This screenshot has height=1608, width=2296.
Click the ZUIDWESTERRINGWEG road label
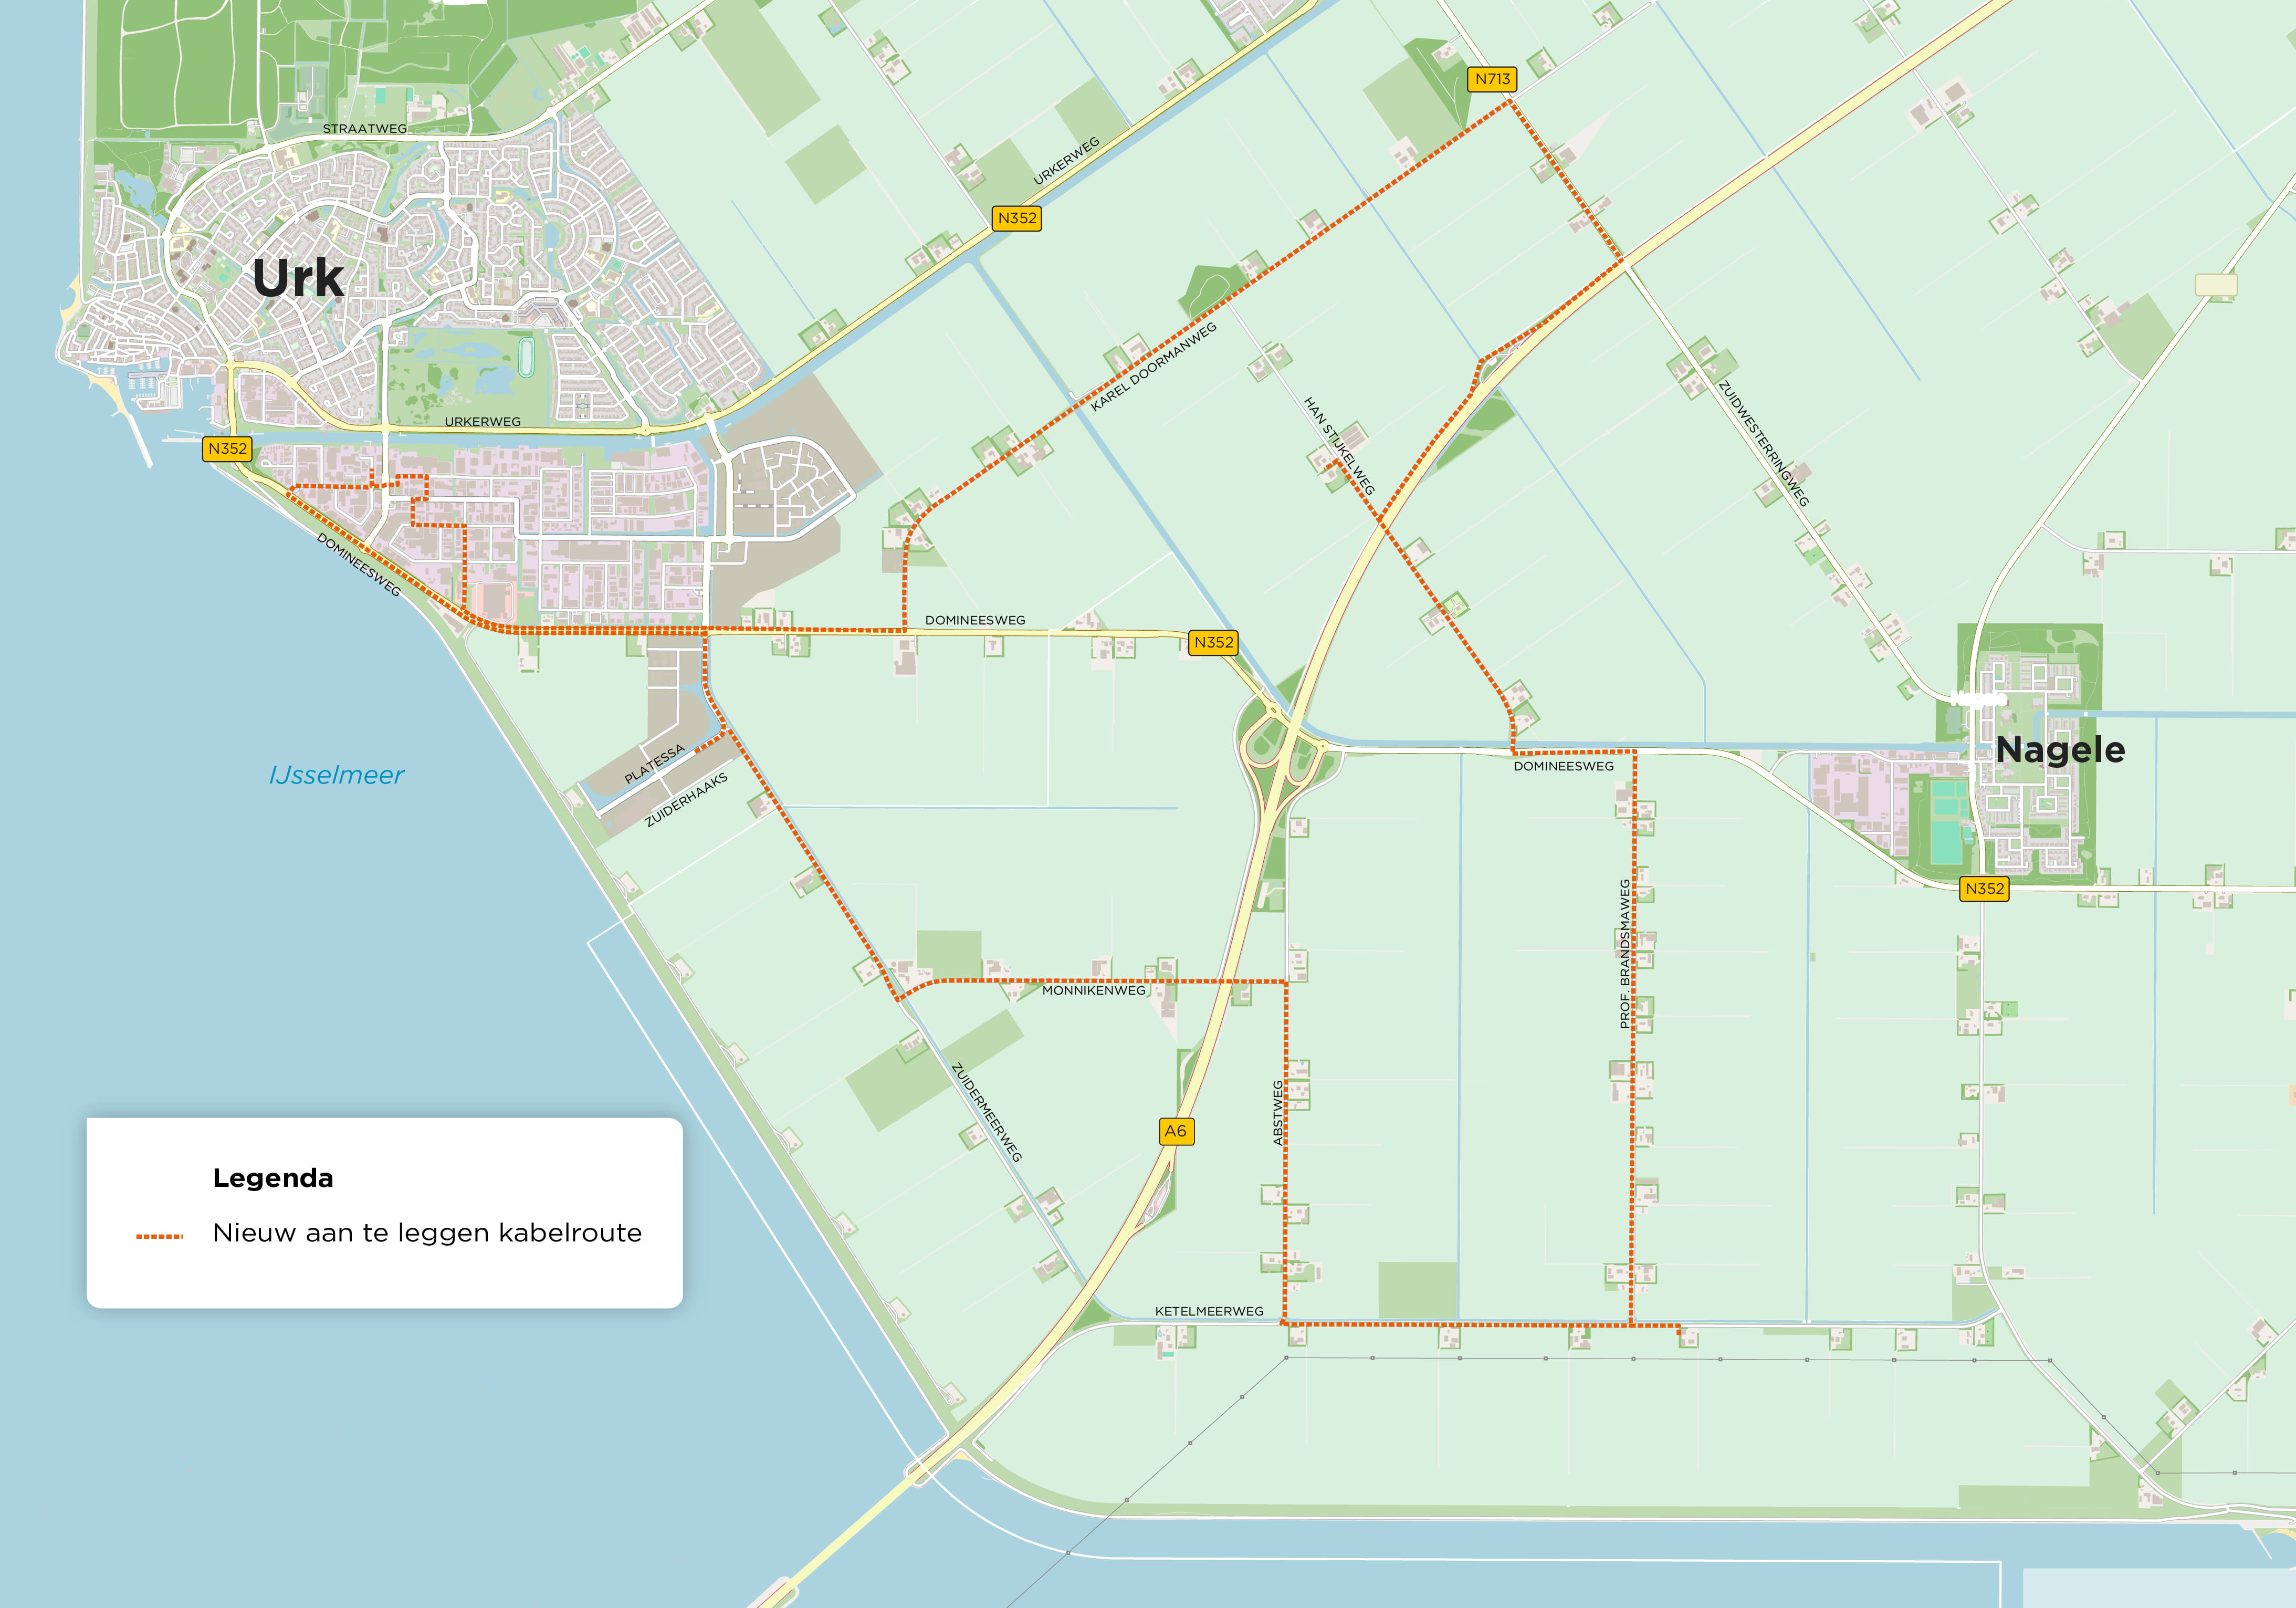coord(1764,444)
